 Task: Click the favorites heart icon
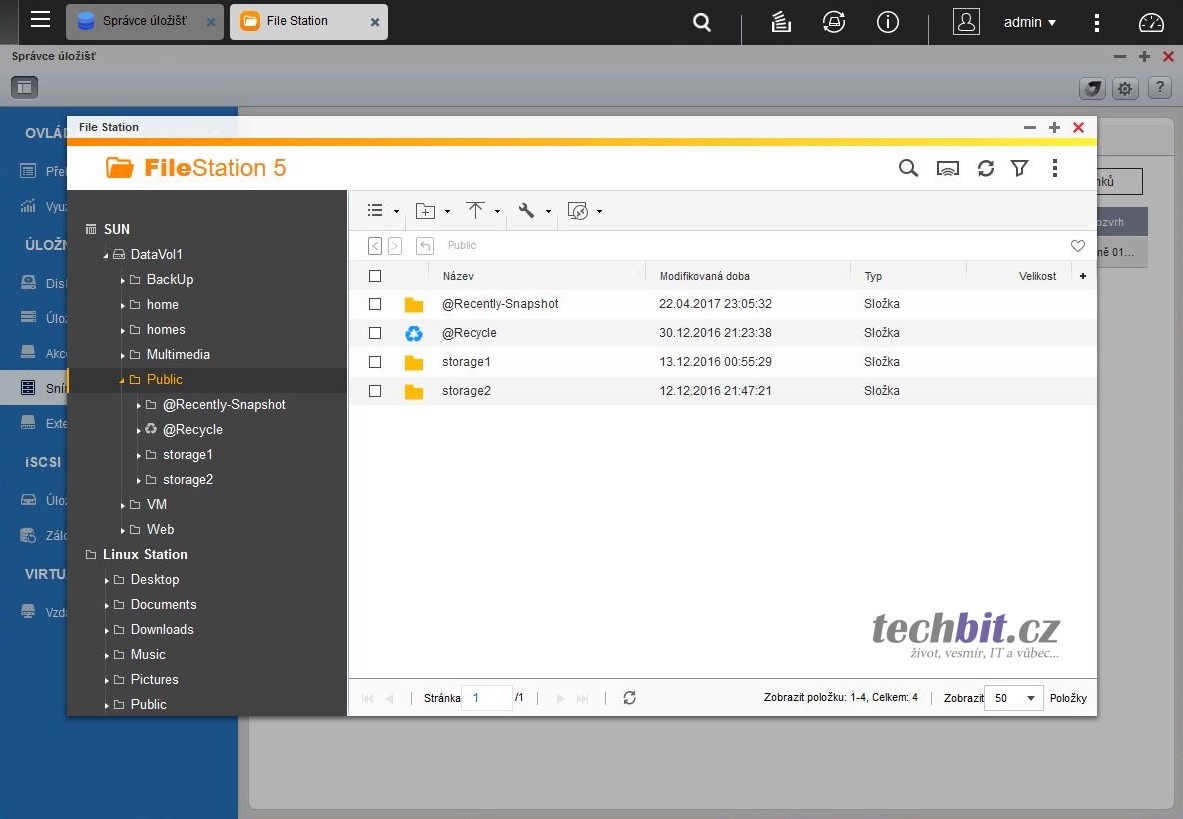1077,246
